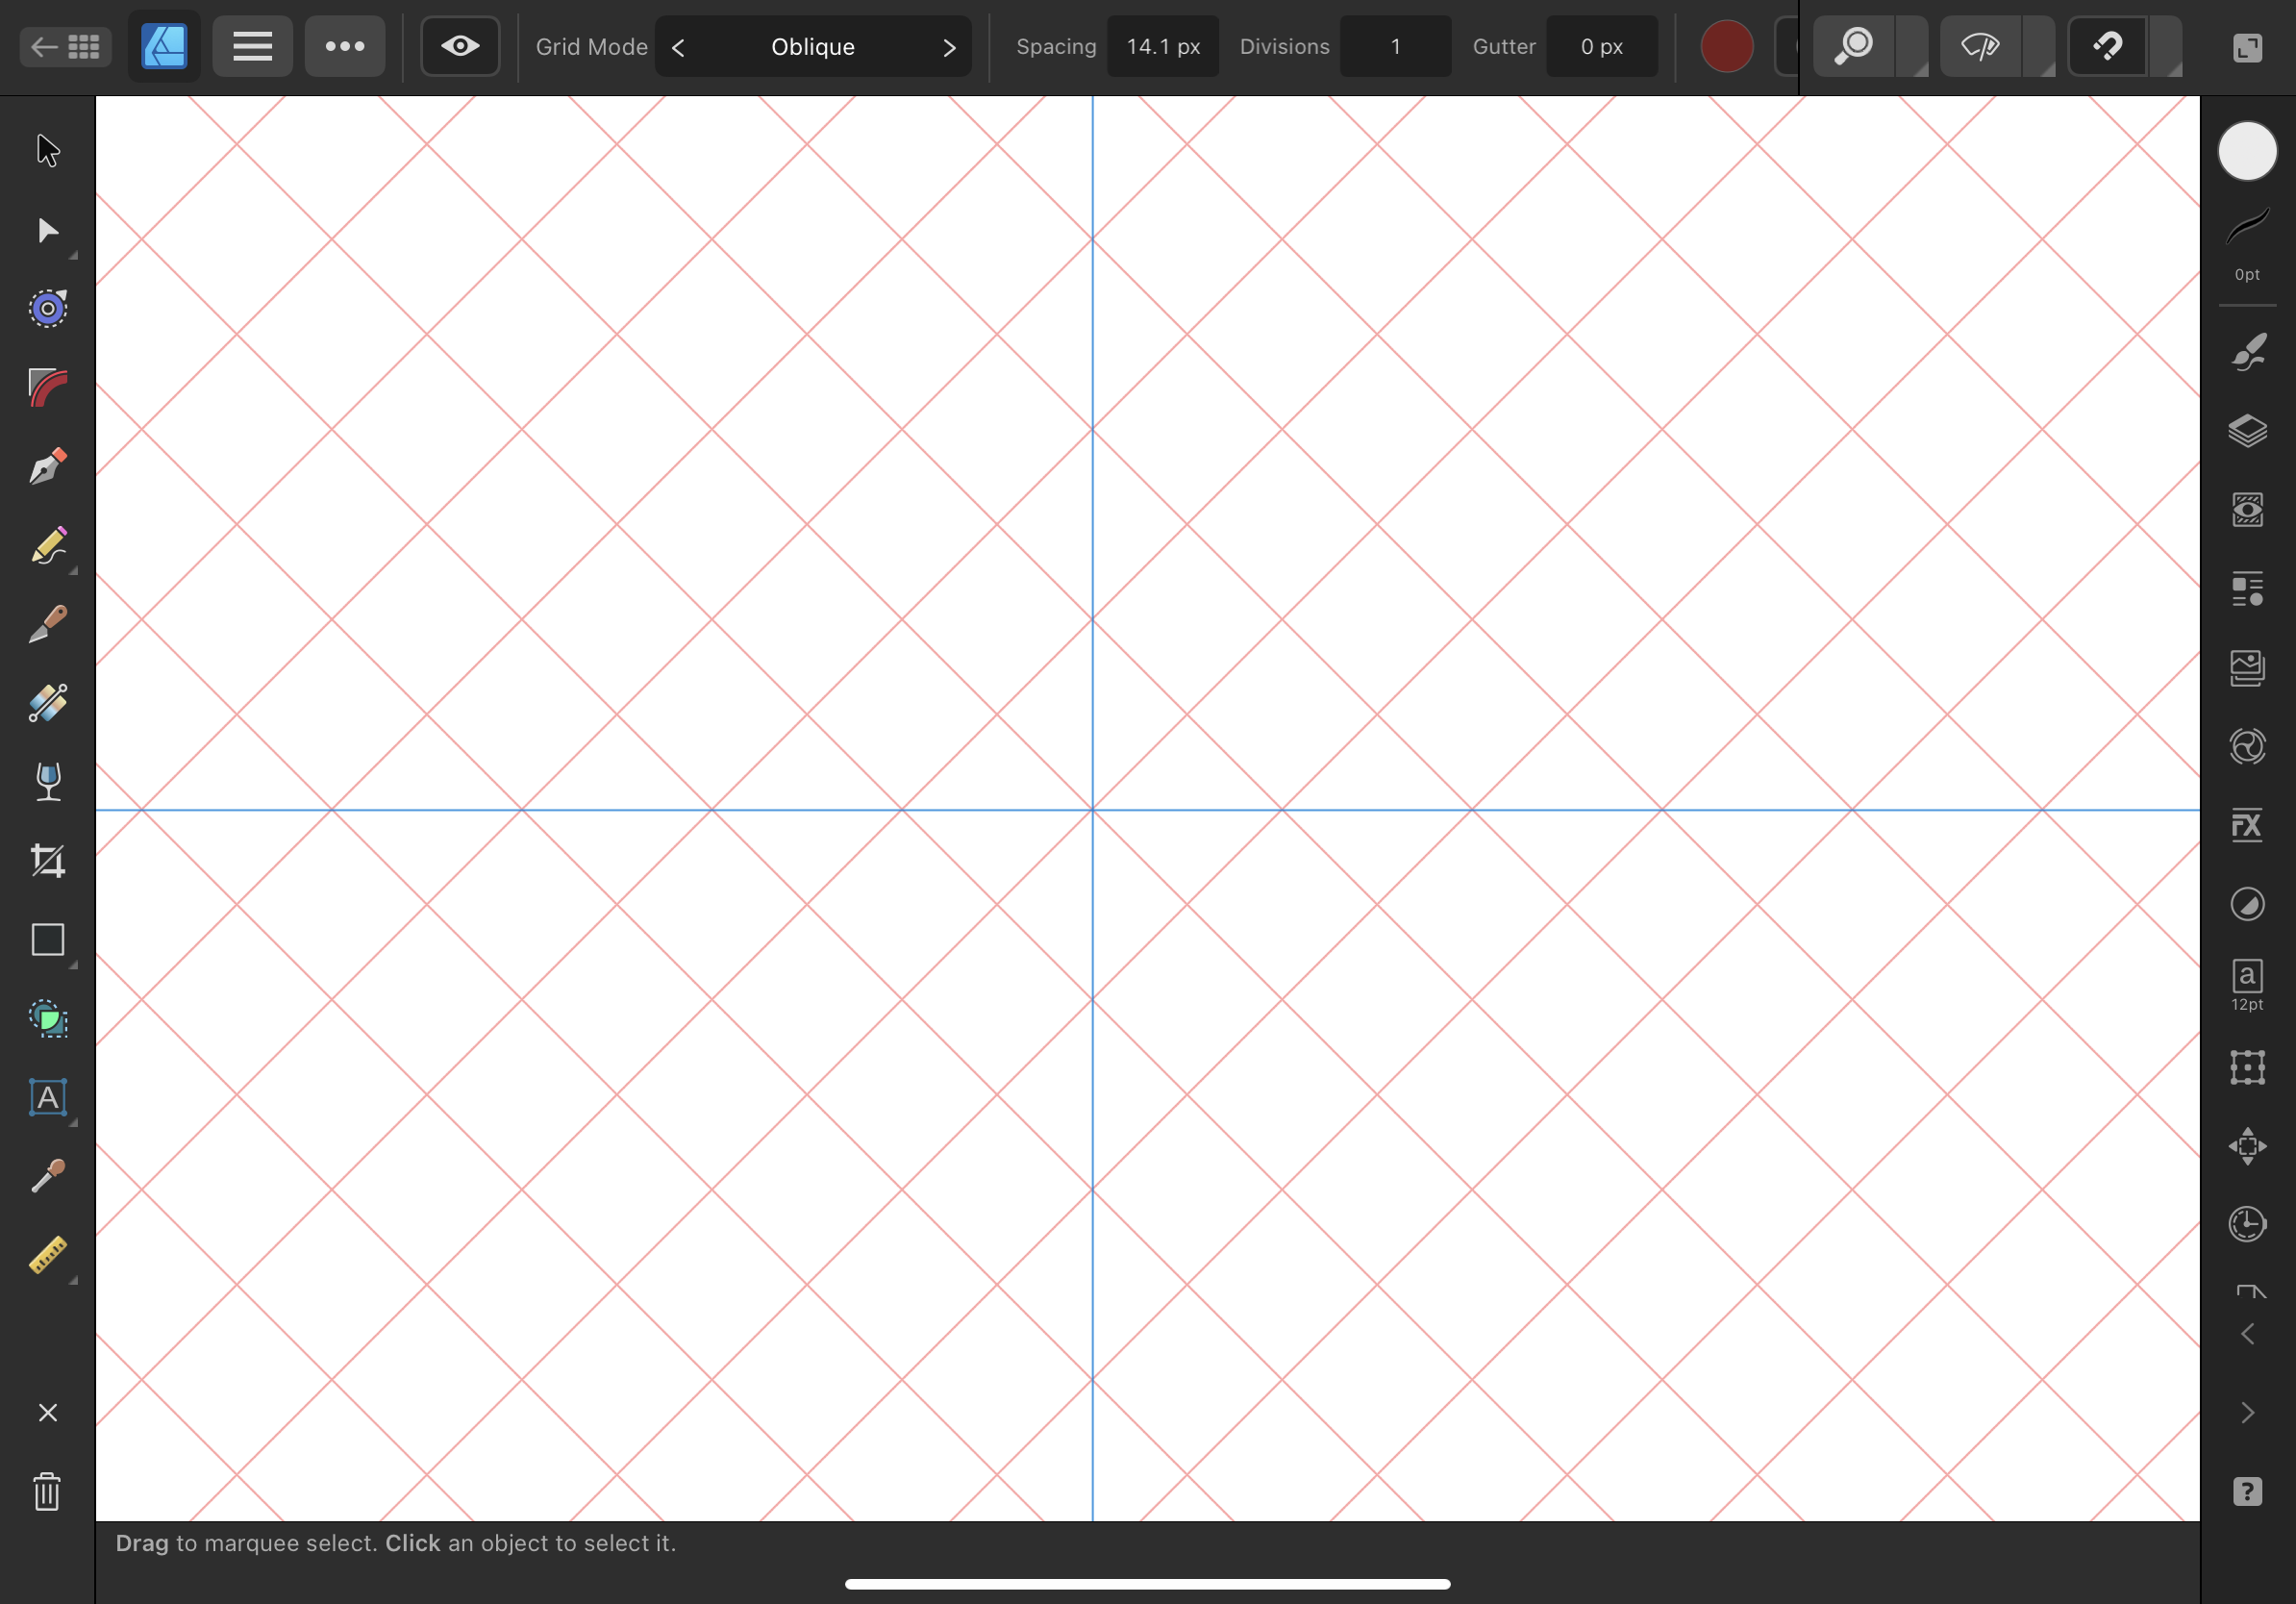Tap the magnifier zoom button

(x=1854, y=46)
